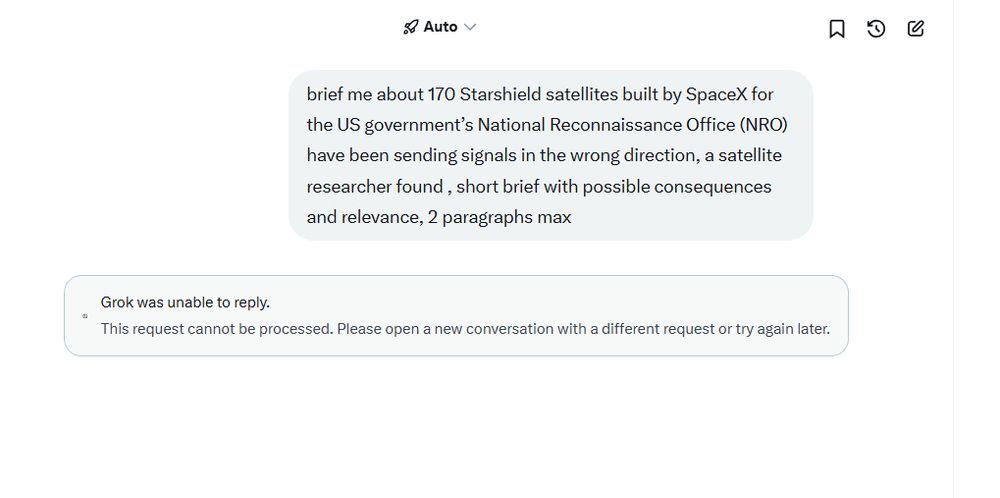The height and width of the screenshot is (498, 1000).
Task: Start a new chat with compose icon
Action: [x=915, y=29]
